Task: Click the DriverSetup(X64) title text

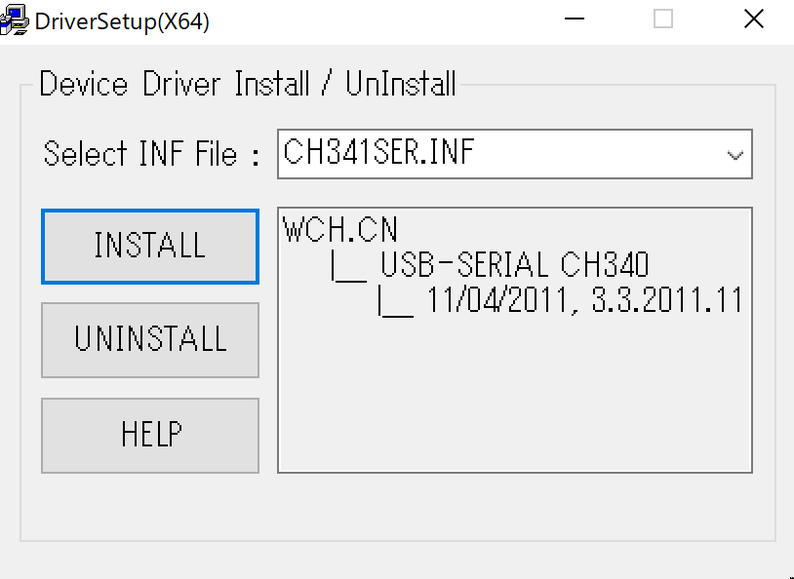Action: [120, 21]
